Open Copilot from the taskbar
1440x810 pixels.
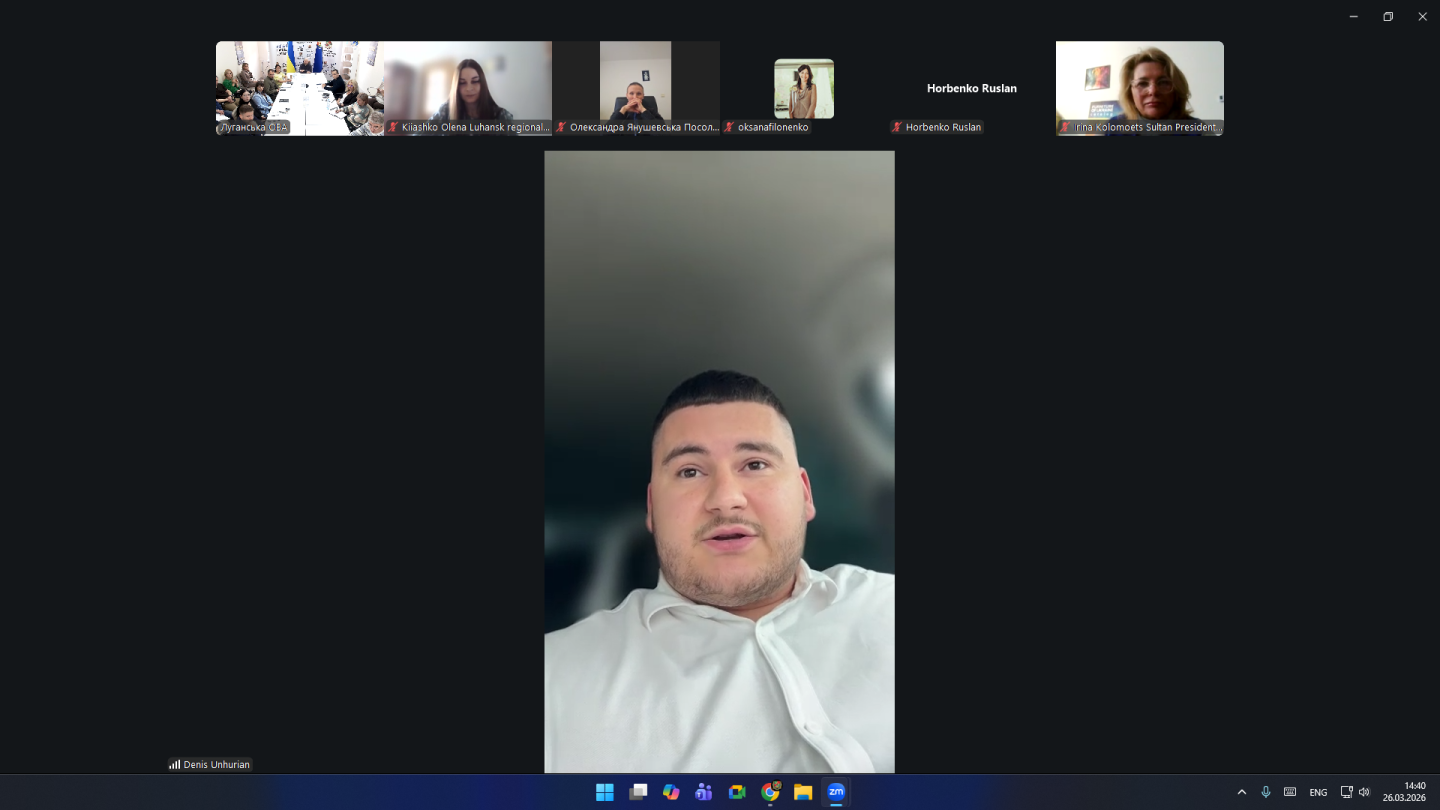click(x=671, y=792)
